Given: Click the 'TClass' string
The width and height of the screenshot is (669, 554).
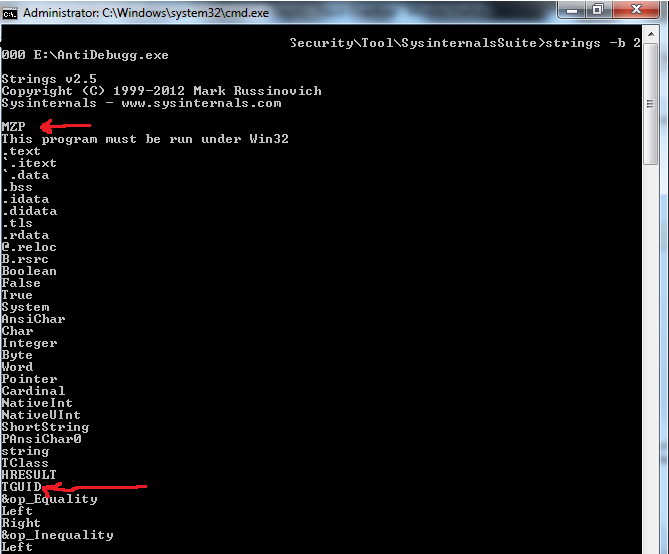Looking at the screenshot, I should [25, 463].
